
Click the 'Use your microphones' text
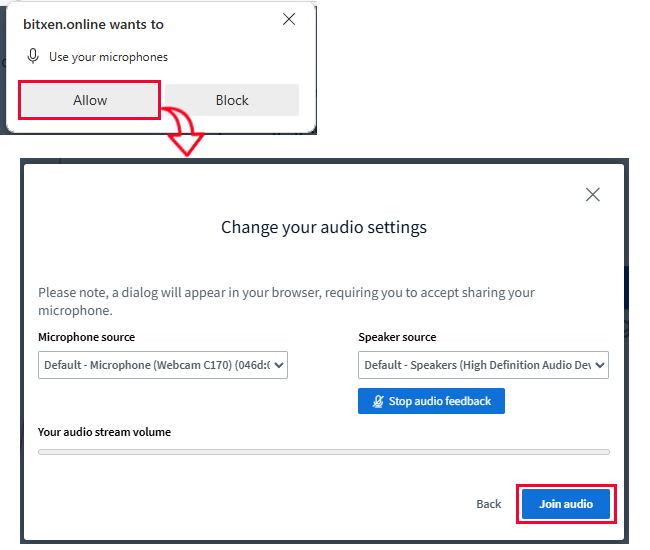[108, 57]
